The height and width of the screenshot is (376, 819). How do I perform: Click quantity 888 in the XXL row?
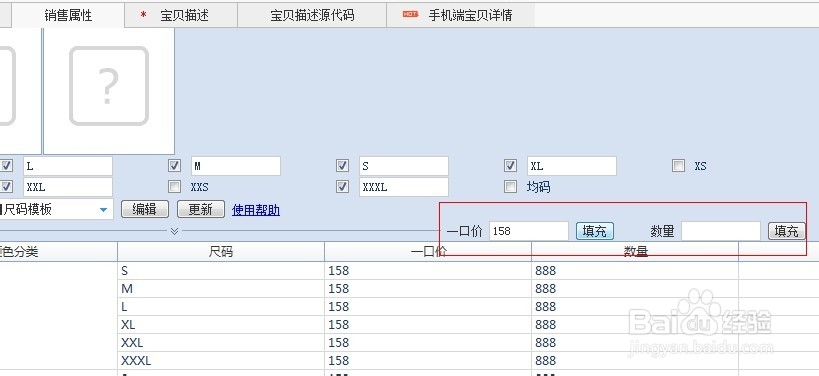[x=635, y=343]
